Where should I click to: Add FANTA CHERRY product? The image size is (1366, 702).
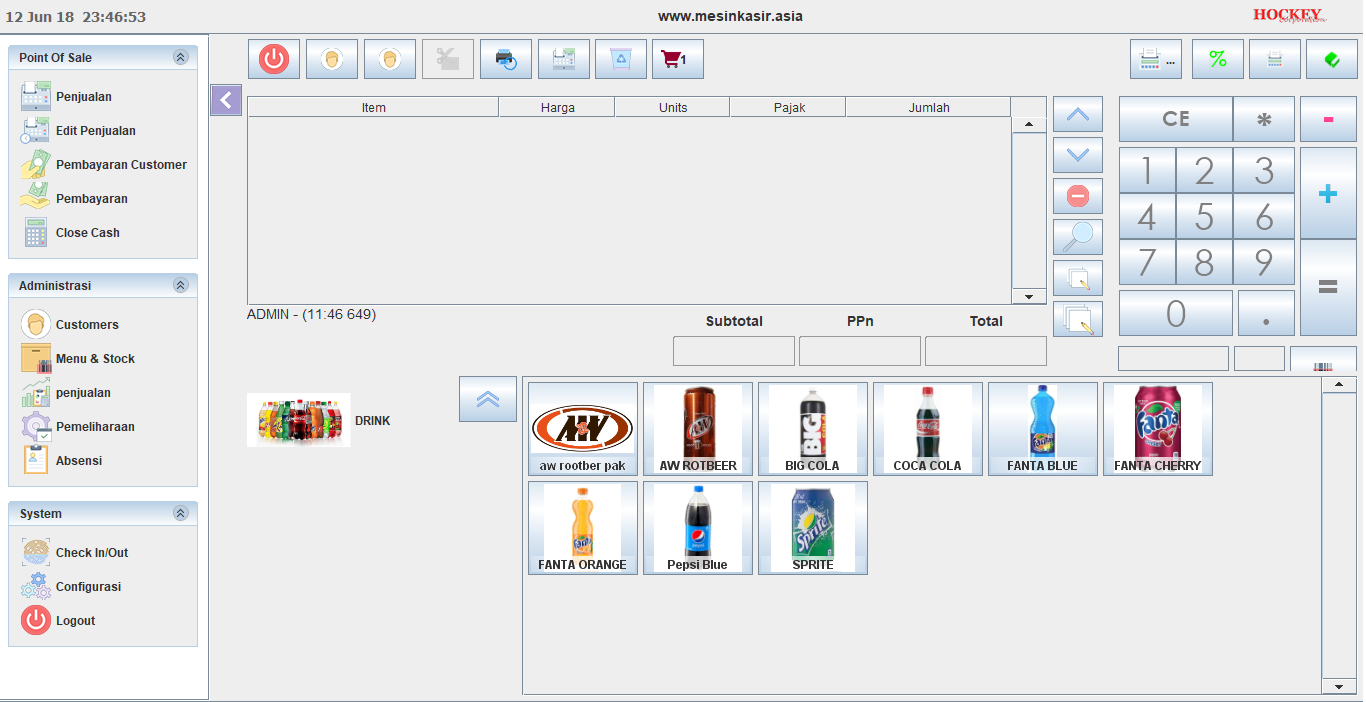point(1158,429)
